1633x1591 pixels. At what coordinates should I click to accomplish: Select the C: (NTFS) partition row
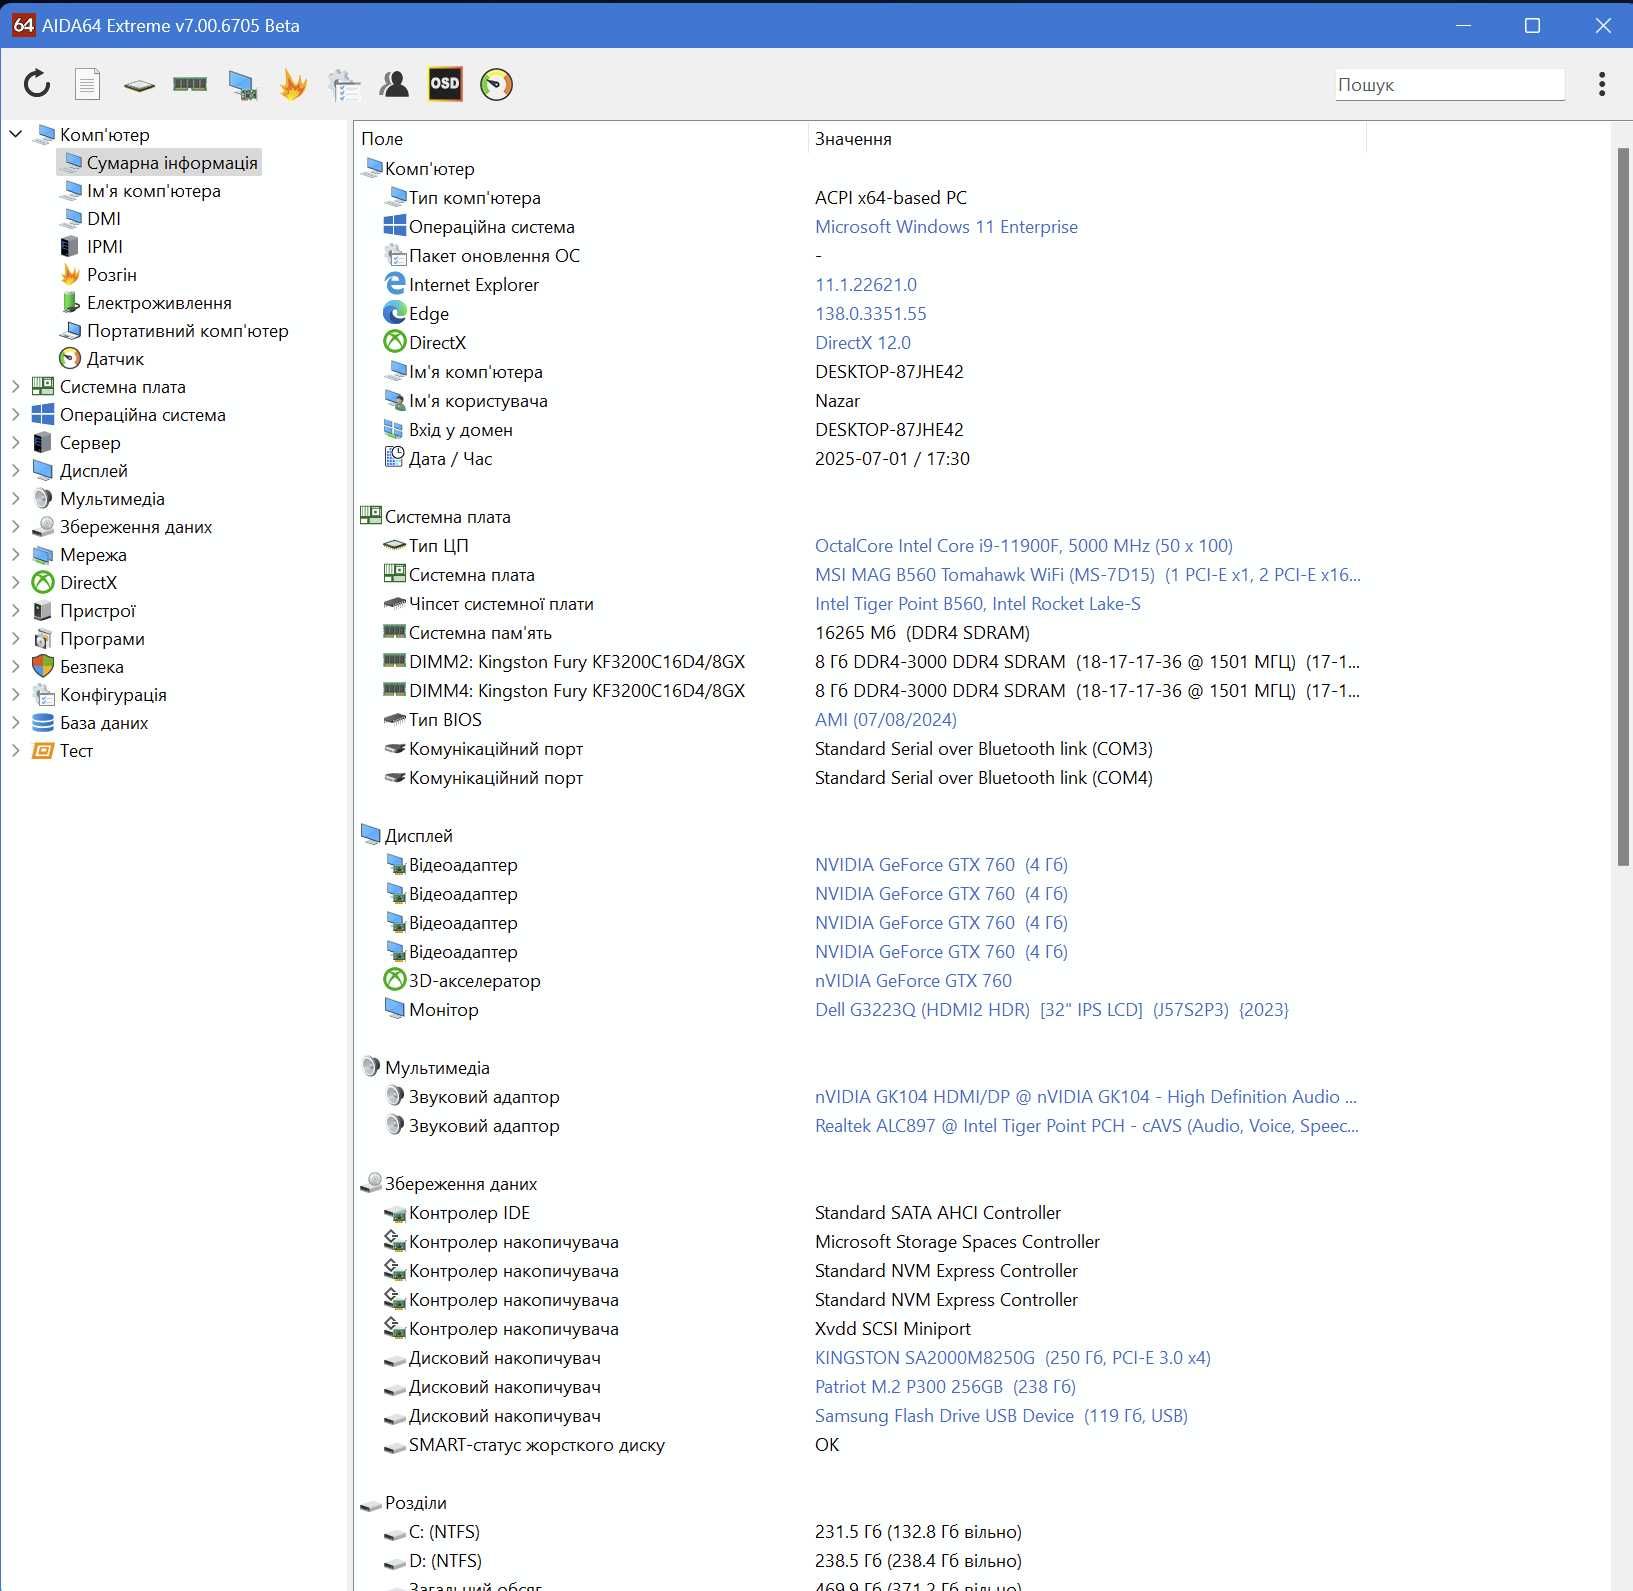[x=860, y=1532]
